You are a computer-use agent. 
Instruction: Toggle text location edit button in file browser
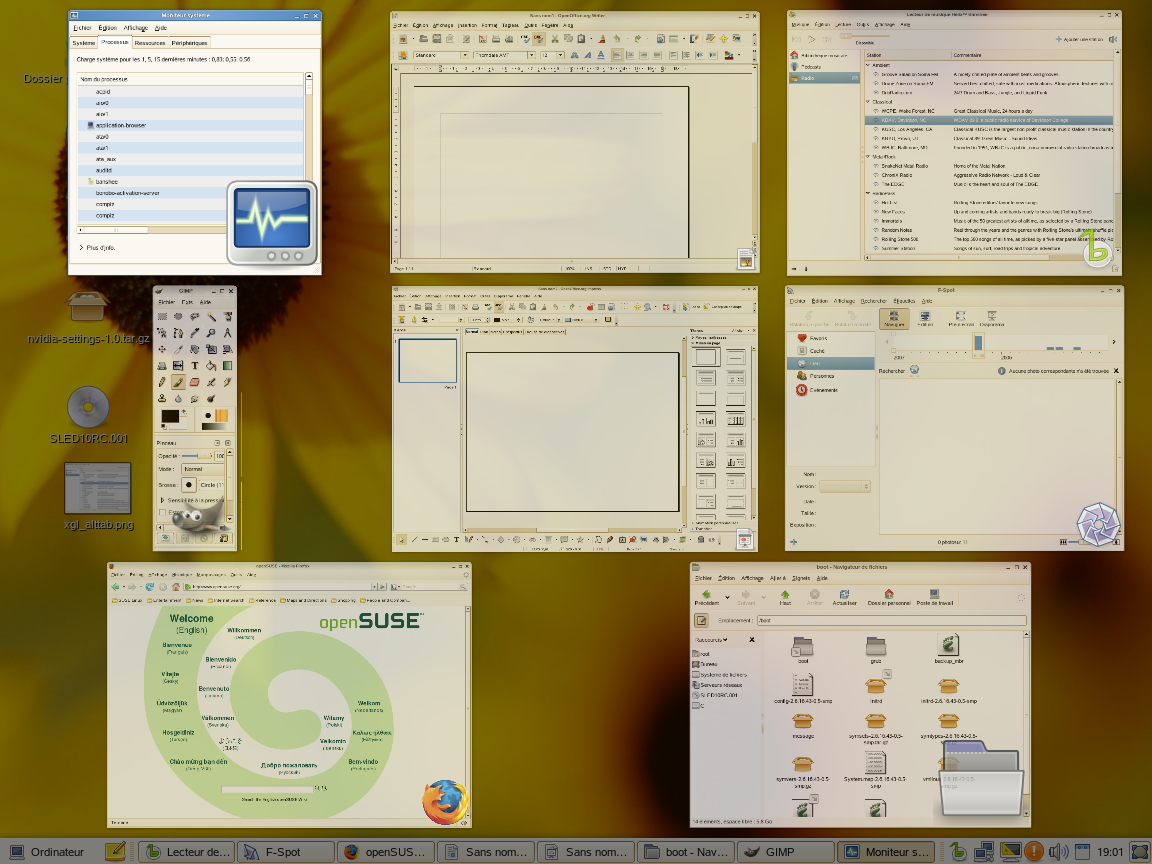click(x=701, y=620)
